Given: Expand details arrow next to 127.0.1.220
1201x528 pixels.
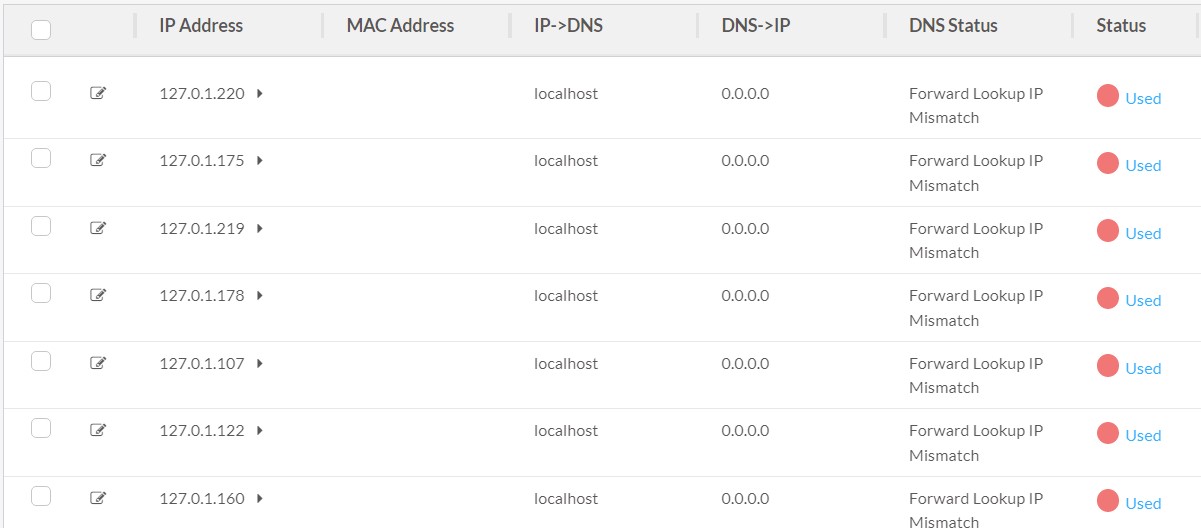Looking at the screenshot, I should point(260,94).
